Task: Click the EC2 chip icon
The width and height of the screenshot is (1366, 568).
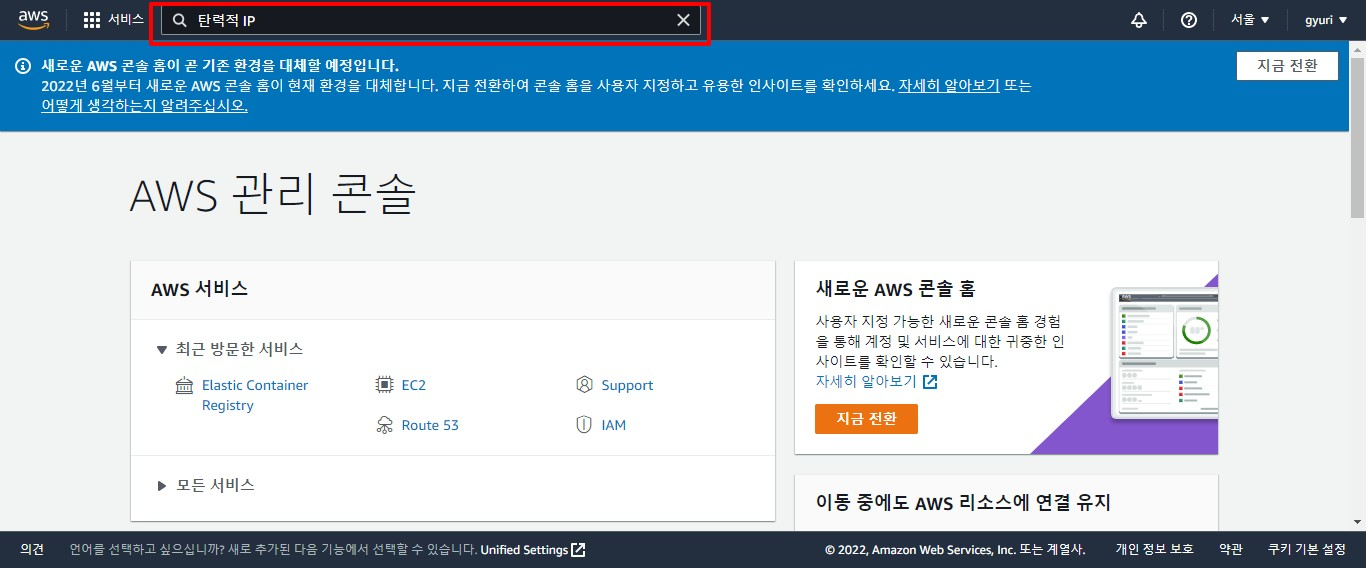Action: click(x=384, y=385)
